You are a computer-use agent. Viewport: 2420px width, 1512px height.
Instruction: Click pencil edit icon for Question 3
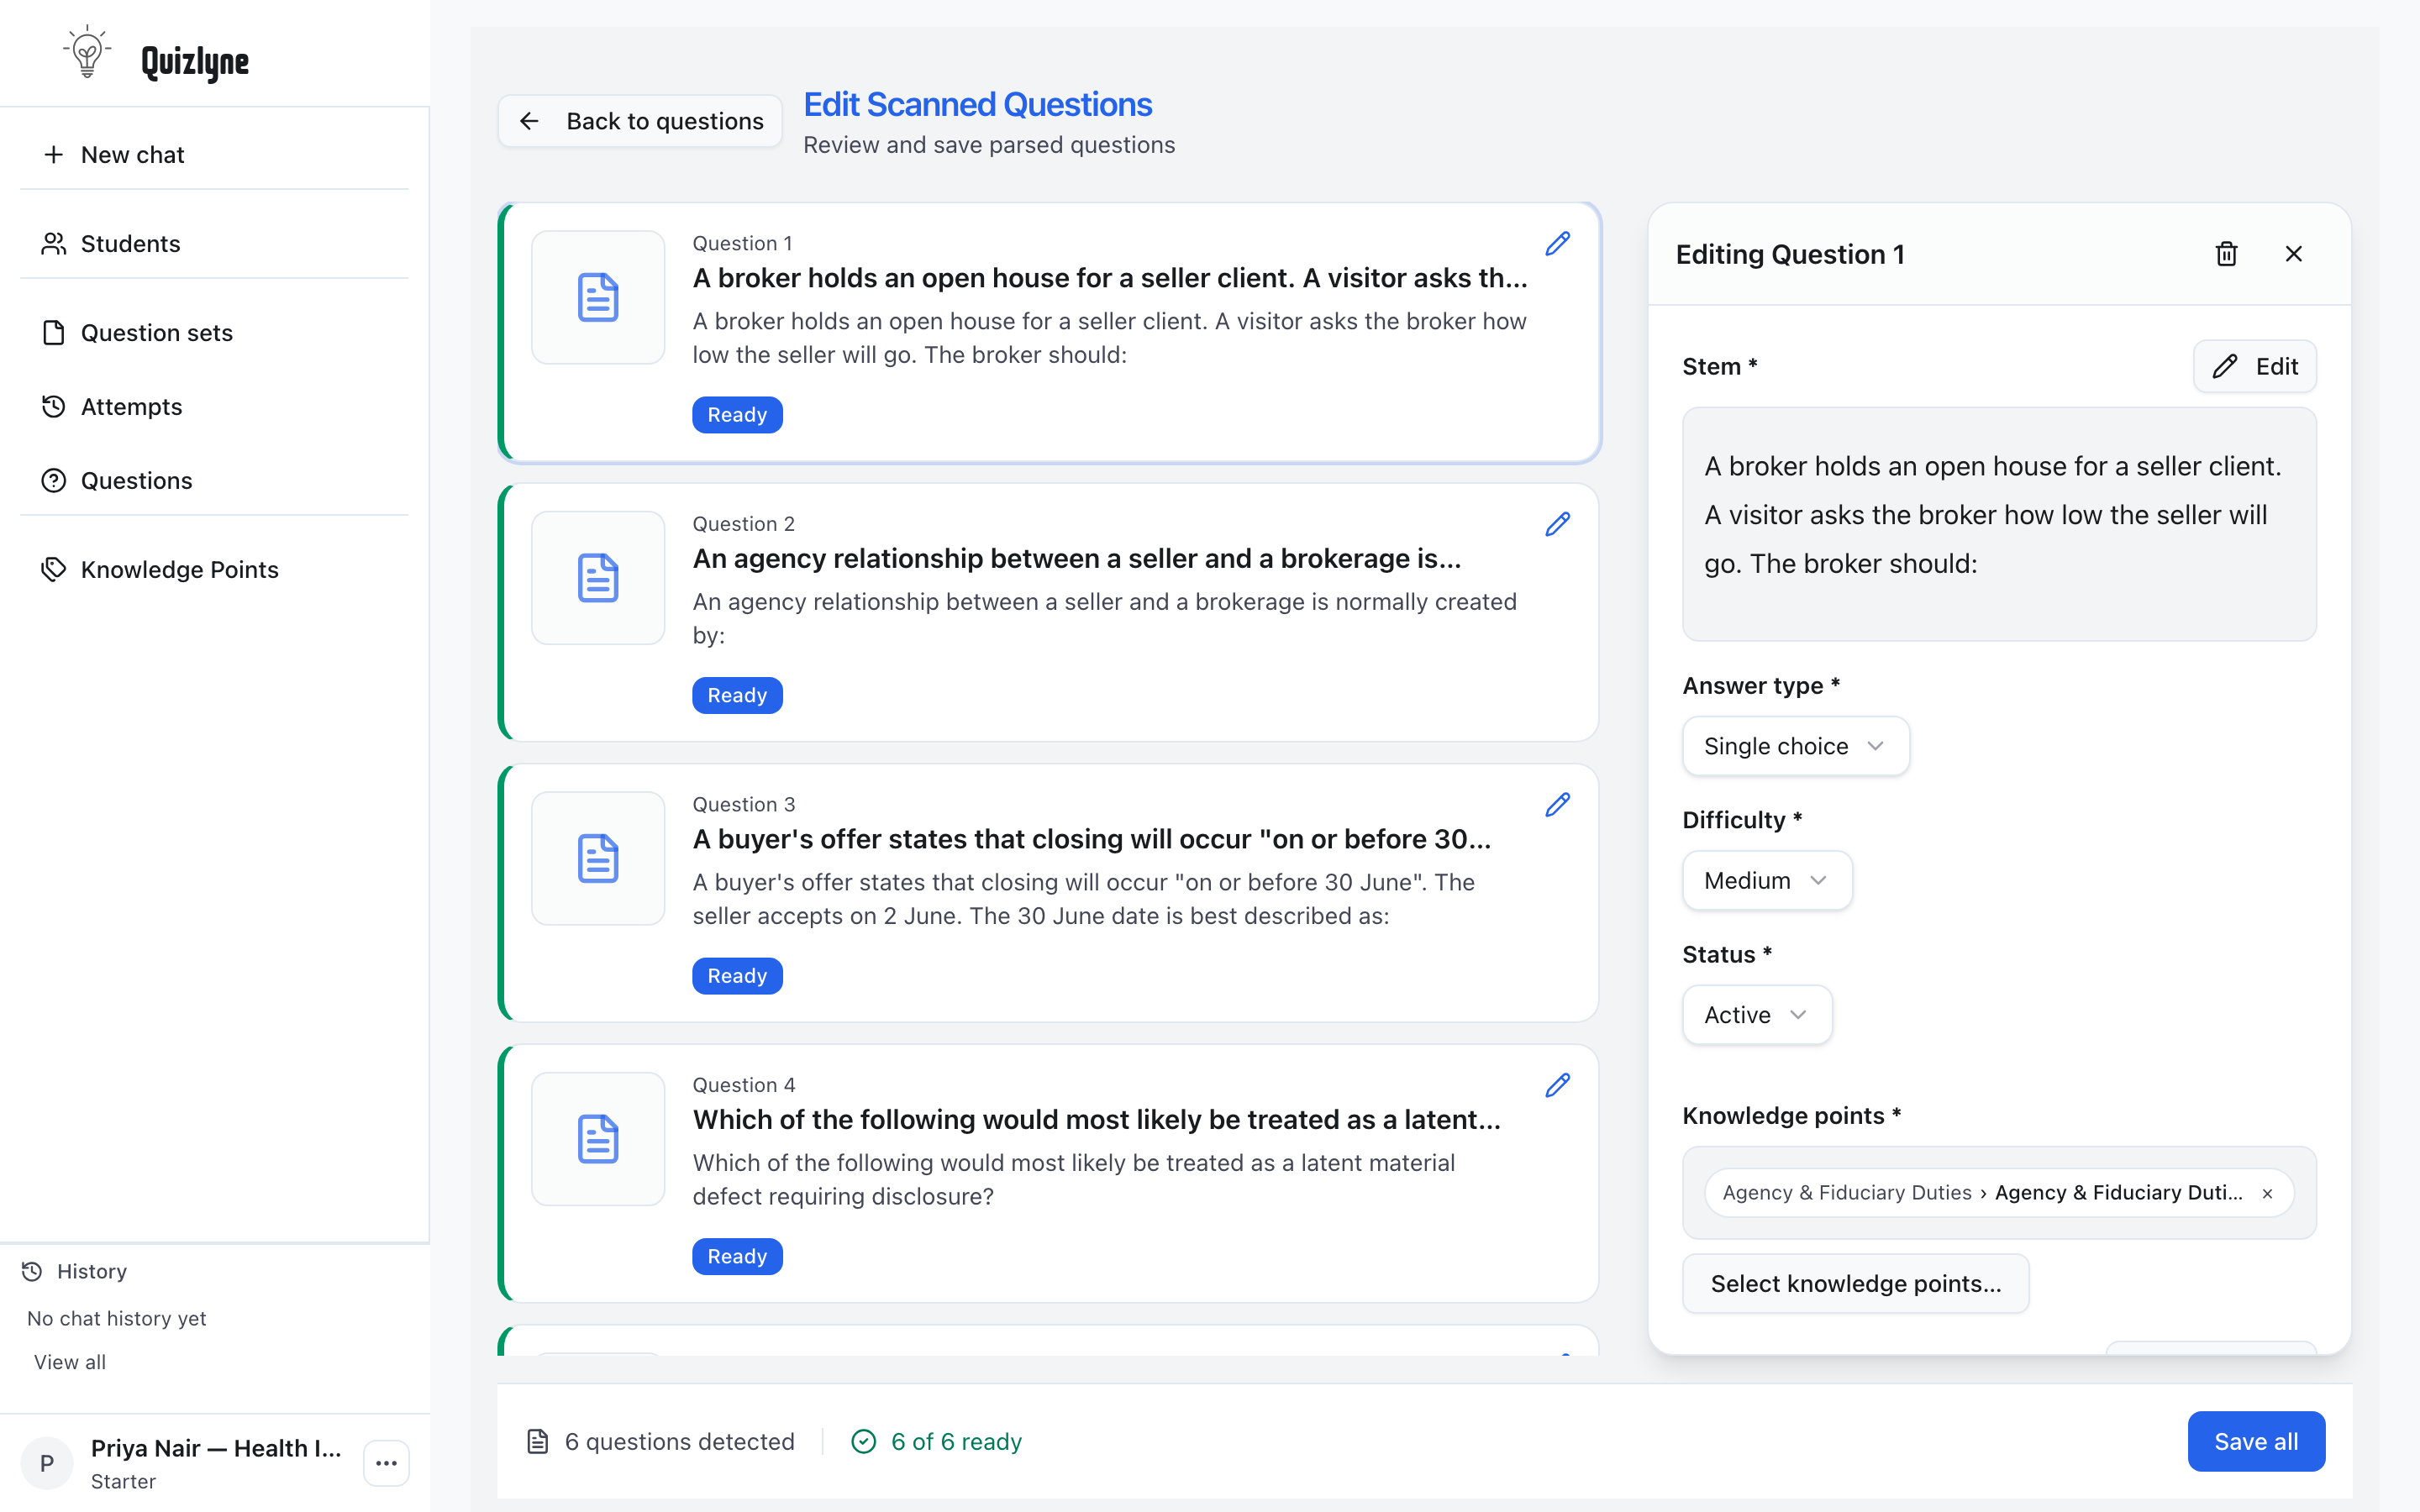(x=1557, y=805)
